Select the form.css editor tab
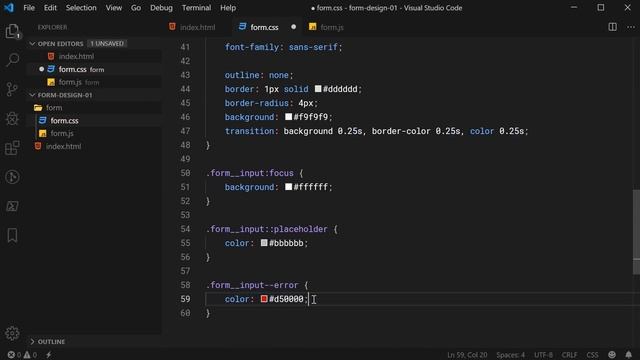 coord(264,27)
